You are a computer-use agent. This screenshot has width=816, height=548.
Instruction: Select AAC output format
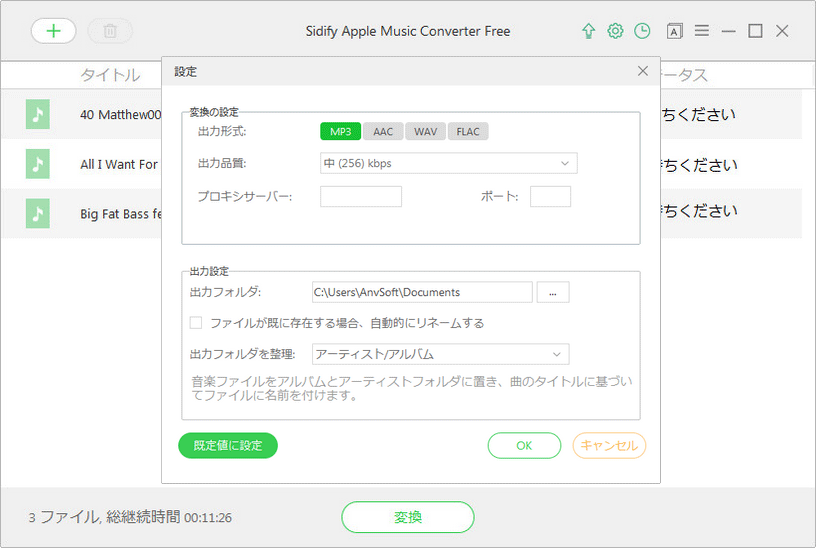383,132
